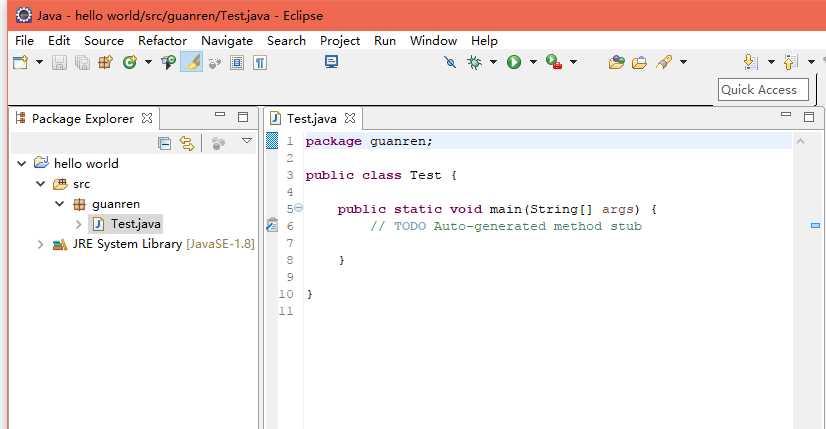This screenshot has height=429, width=826.
Task: Collapse the guanren package node
Action: [60, 204]
